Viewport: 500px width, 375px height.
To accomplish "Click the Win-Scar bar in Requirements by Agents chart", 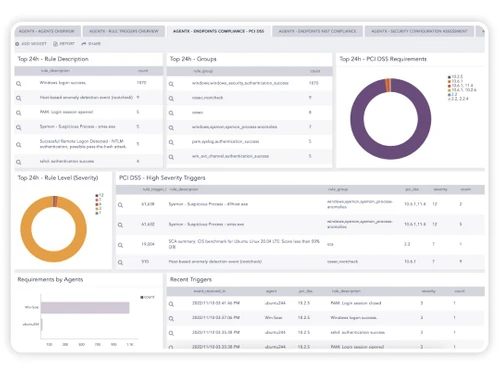I will click(85, 308).
